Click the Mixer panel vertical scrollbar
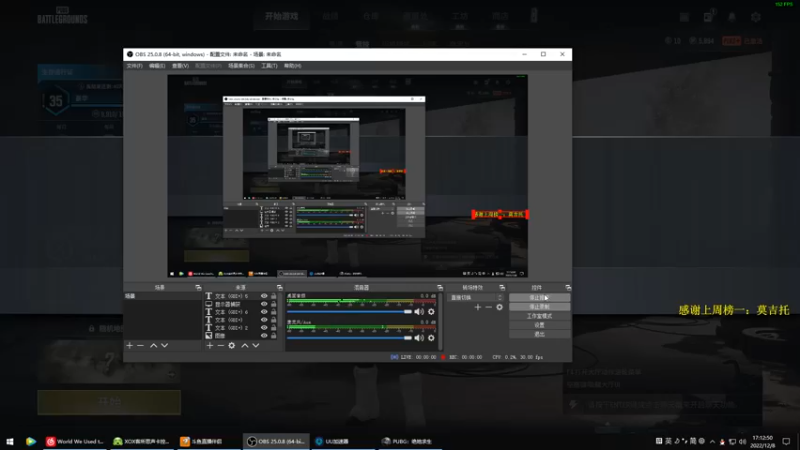This screenshot has height=450, width=800. (x=440, y=320)
